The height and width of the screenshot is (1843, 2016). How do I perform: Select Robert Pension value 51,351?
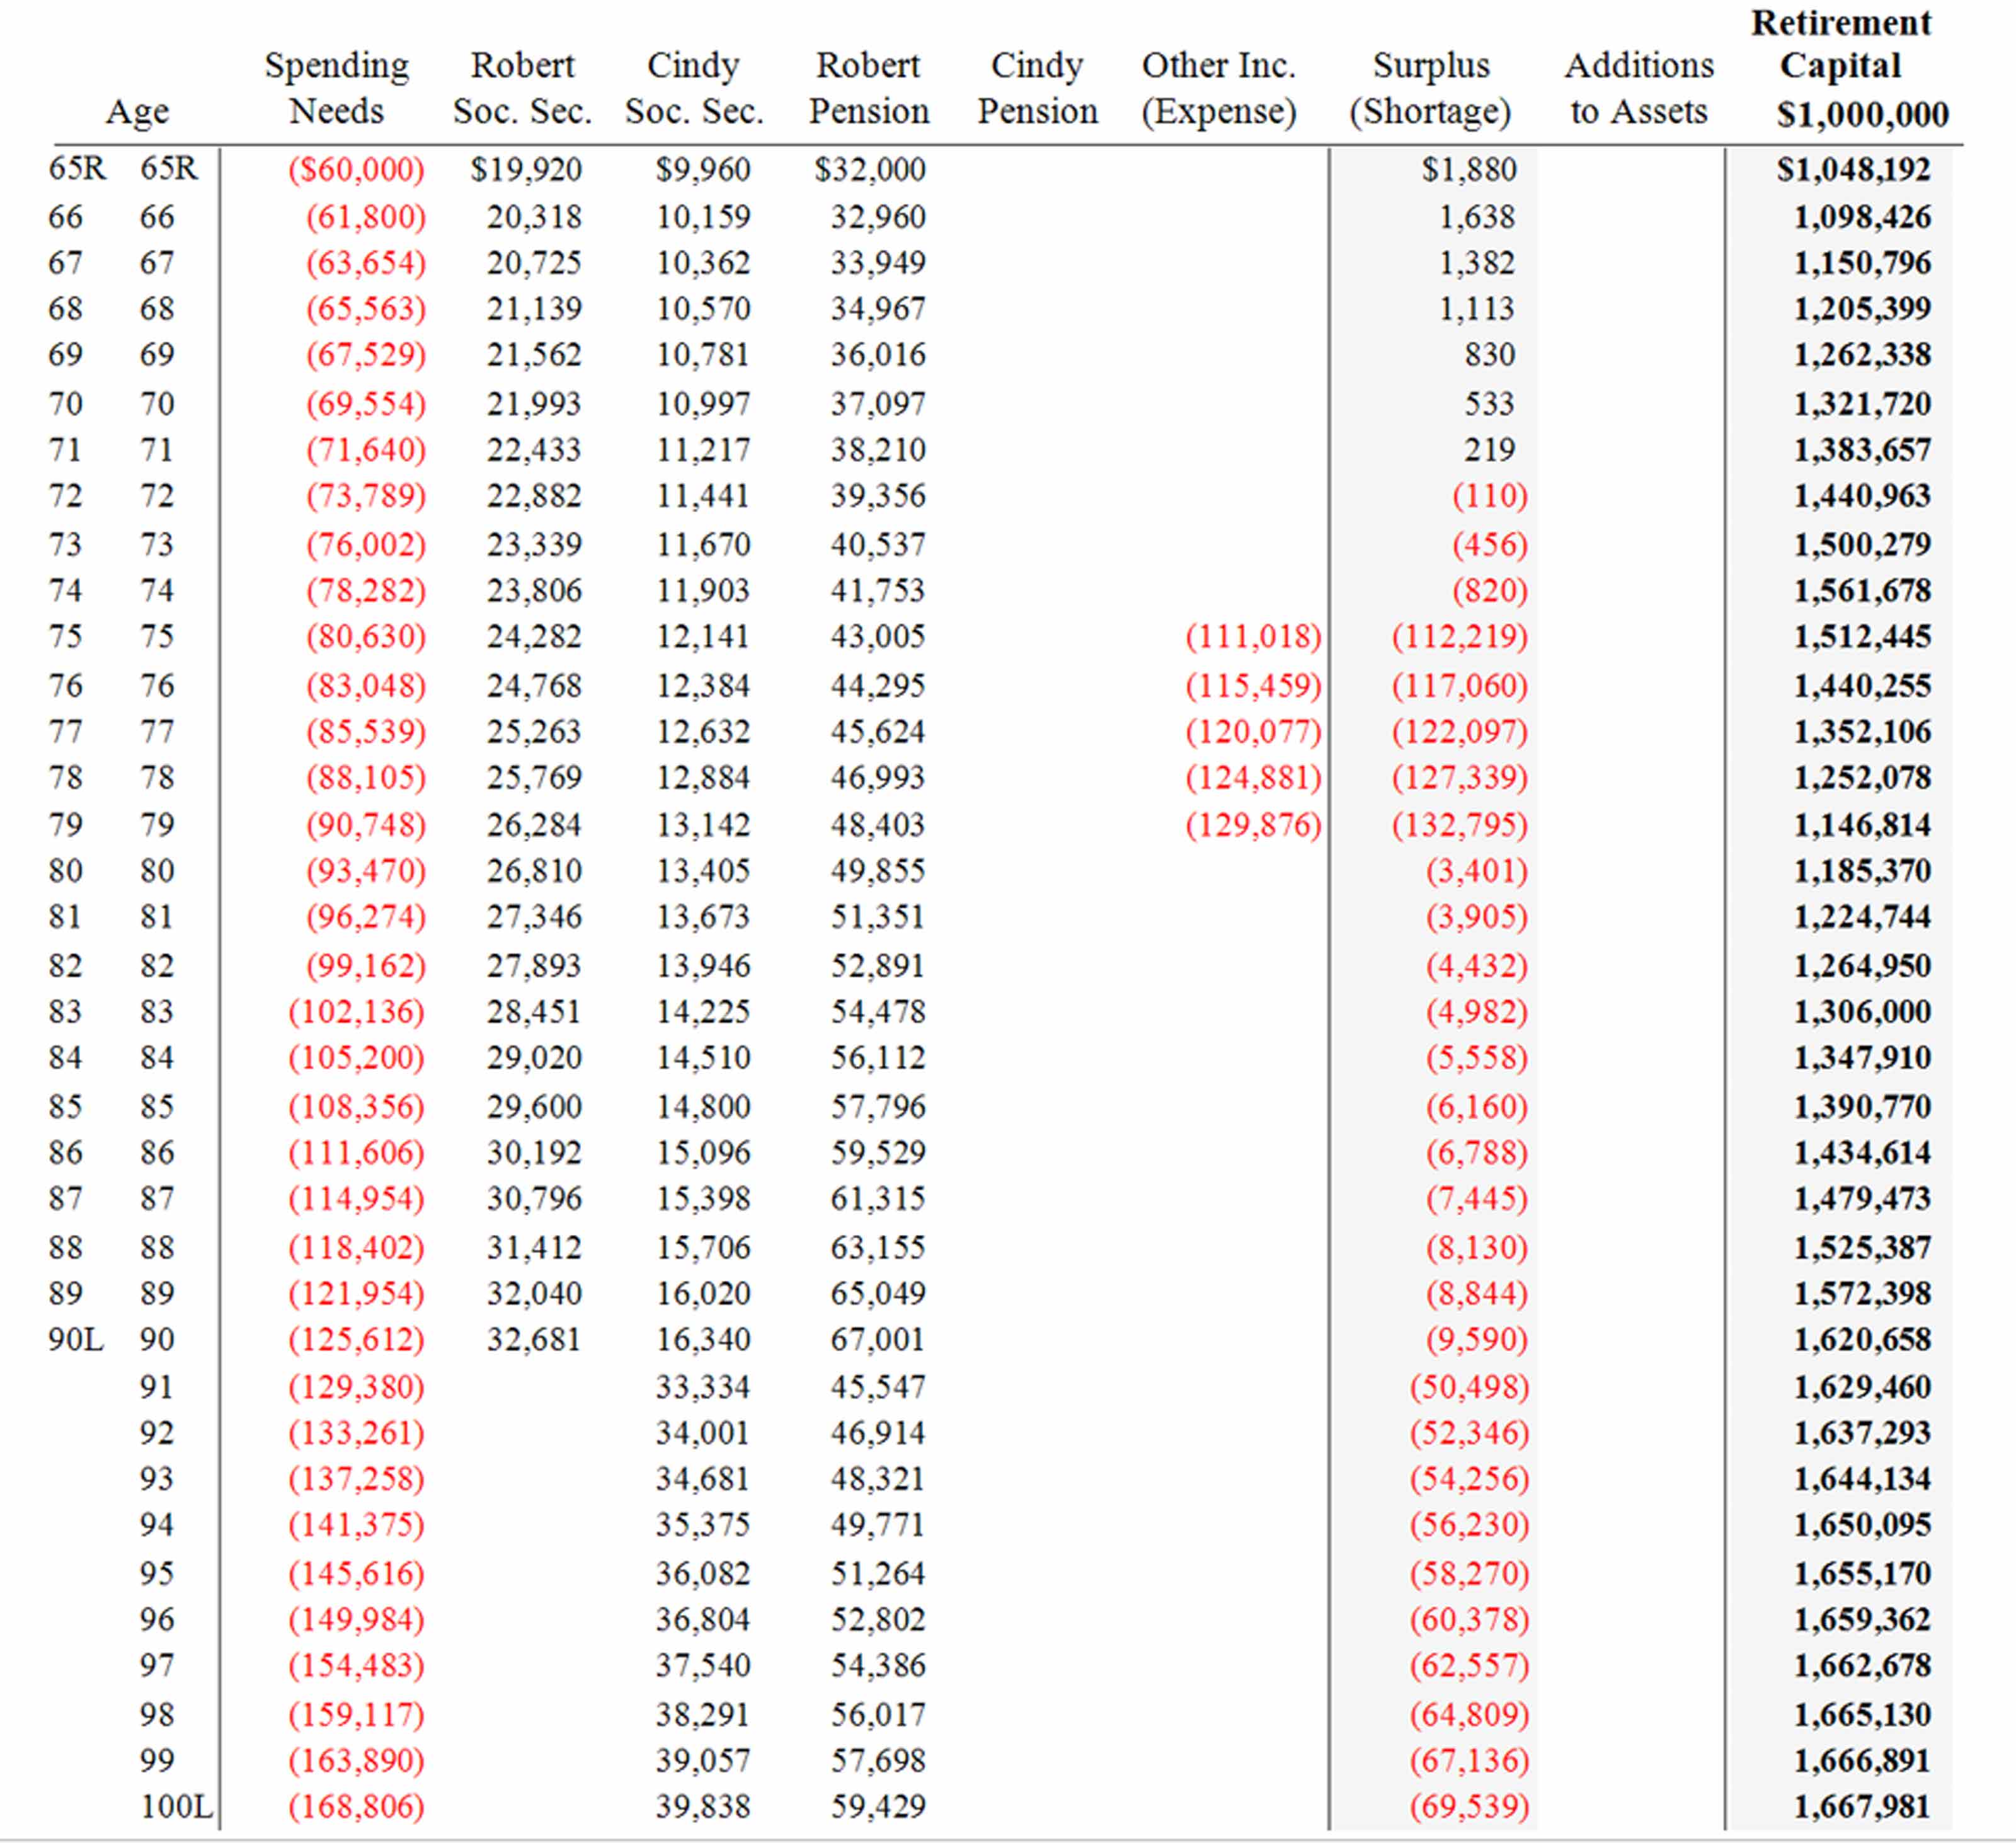coord(878,917)
